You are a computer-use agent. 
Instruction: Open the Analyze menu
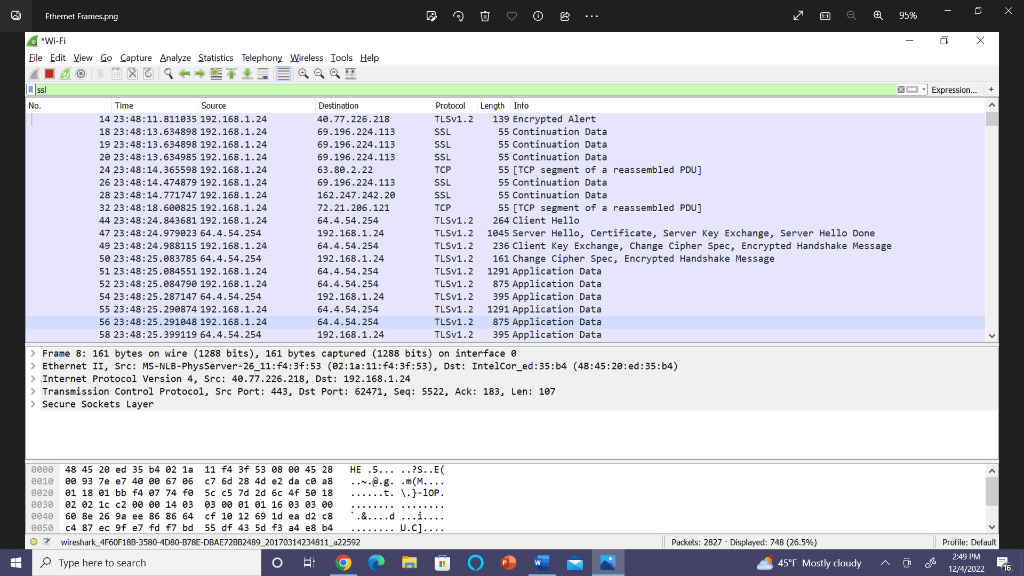tap(175, 58)
